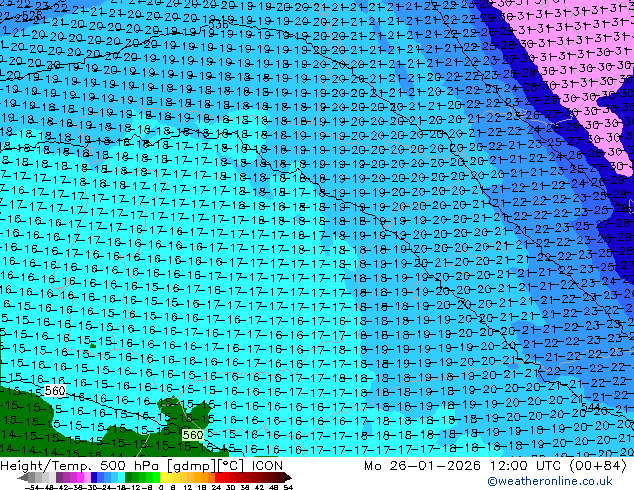
Task: Click the yellow swatch in the temperature legend
Action: [163, 477]
